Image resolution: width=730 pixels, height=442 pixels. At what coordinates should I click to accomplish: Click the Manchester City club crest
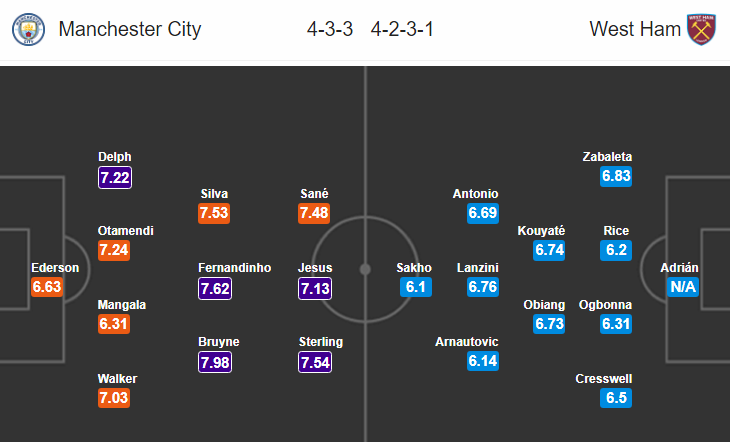[x=28, y=29]
